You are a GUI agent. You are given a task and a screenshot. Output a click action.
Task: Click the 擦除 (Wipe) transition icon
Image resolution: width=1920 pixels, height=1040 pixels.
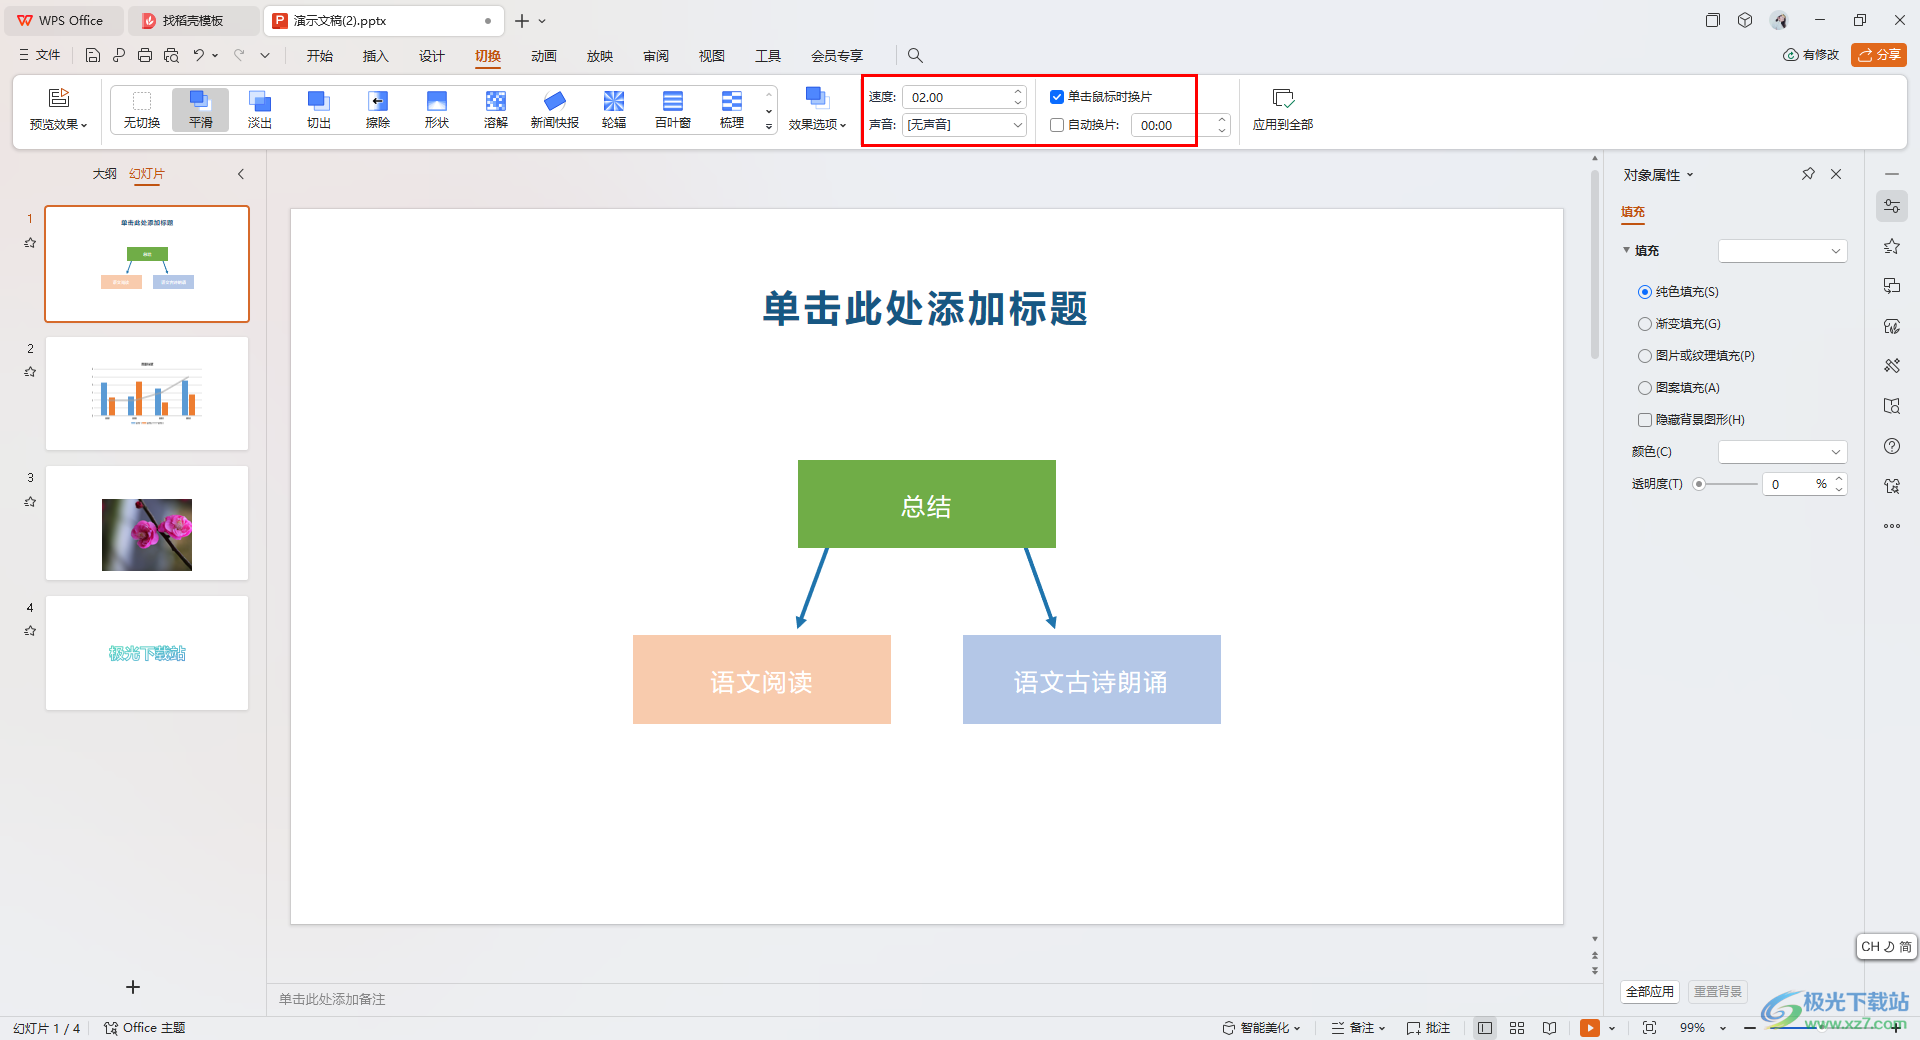tap(377, 108)
